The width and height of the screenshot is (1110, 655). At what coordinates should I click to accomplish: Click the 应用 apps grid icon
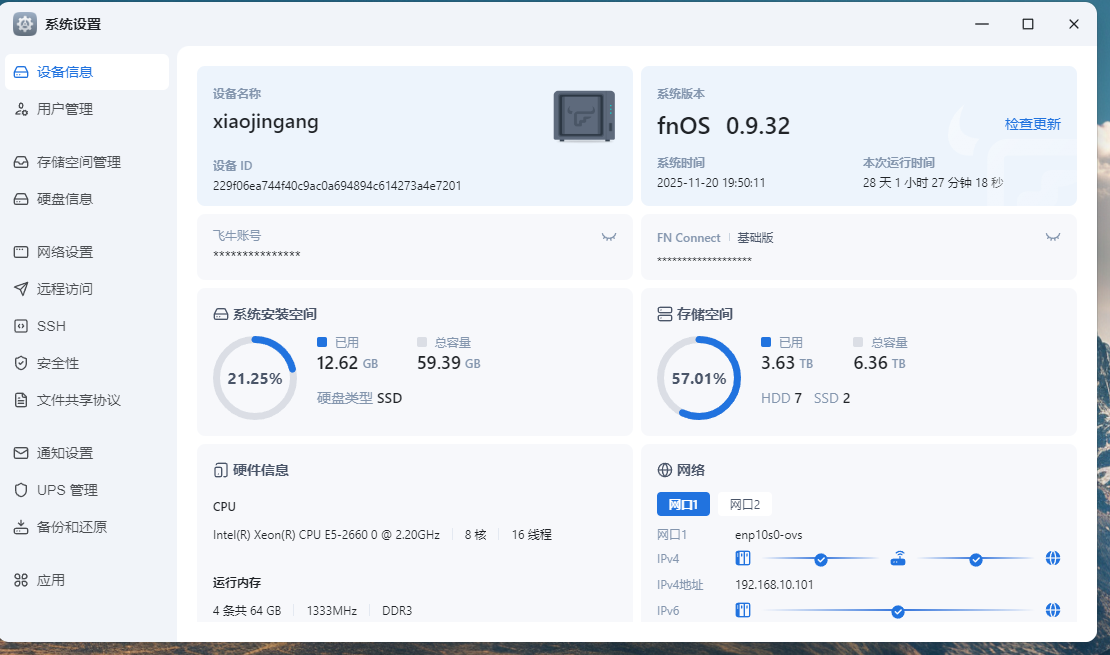[21, 580]
